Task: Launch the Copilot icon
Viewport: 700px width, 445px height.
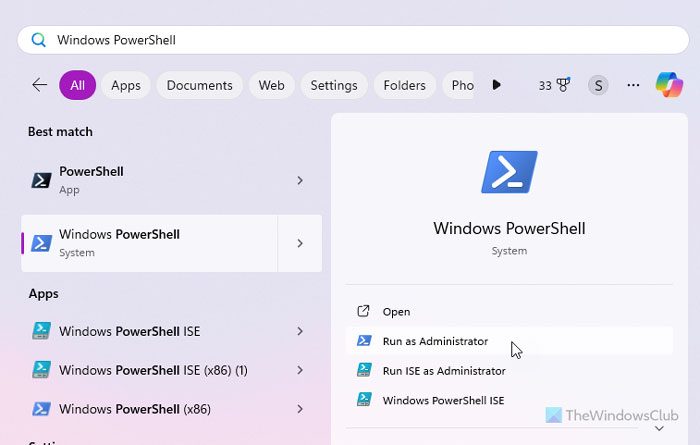Action: [x=669, y=84]
